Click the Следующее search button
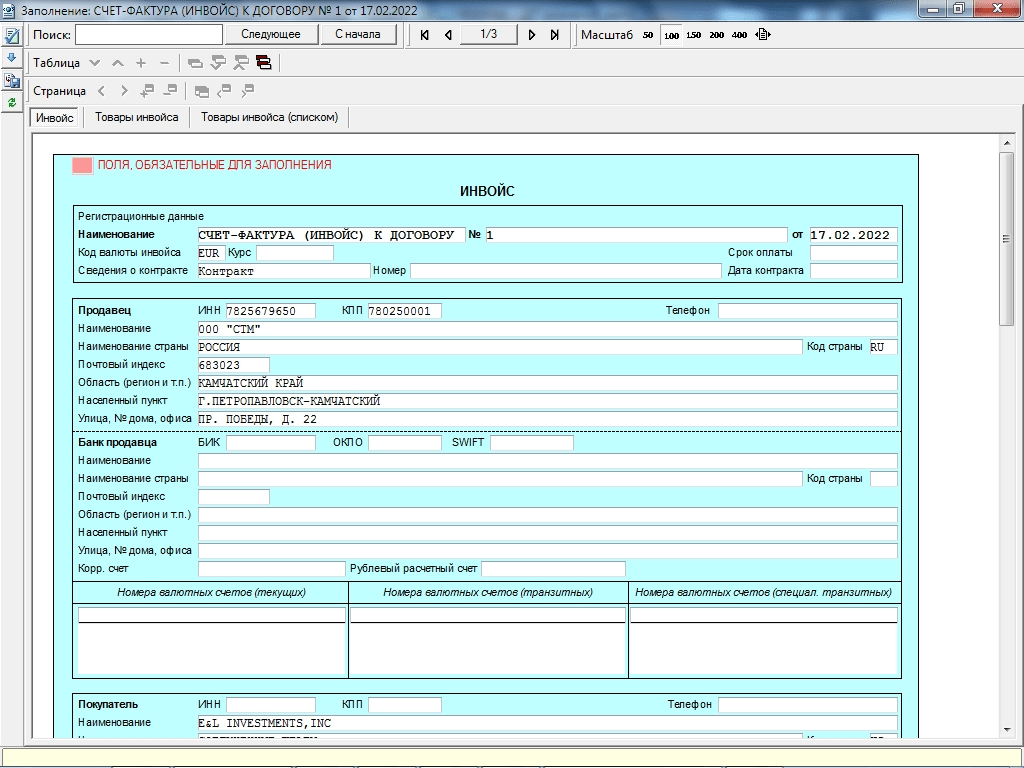 pyautogui.click(x=271, y=34)
